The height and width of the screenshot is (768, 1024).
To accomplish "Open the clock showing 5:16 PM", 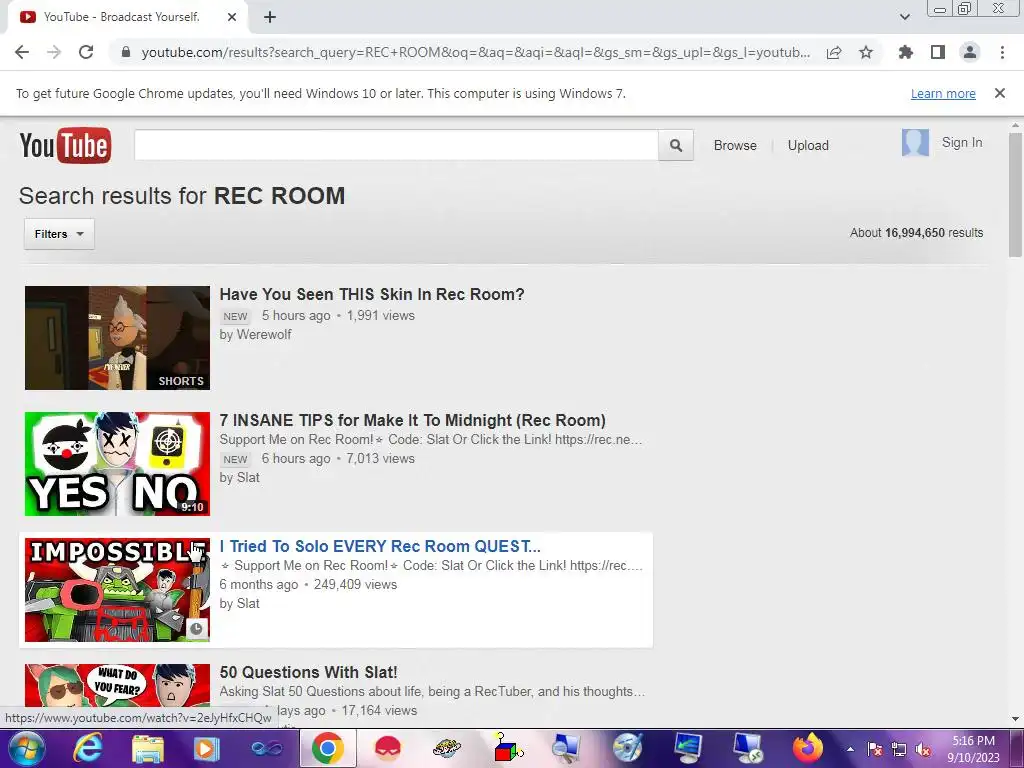I will [x=973, y=749].
